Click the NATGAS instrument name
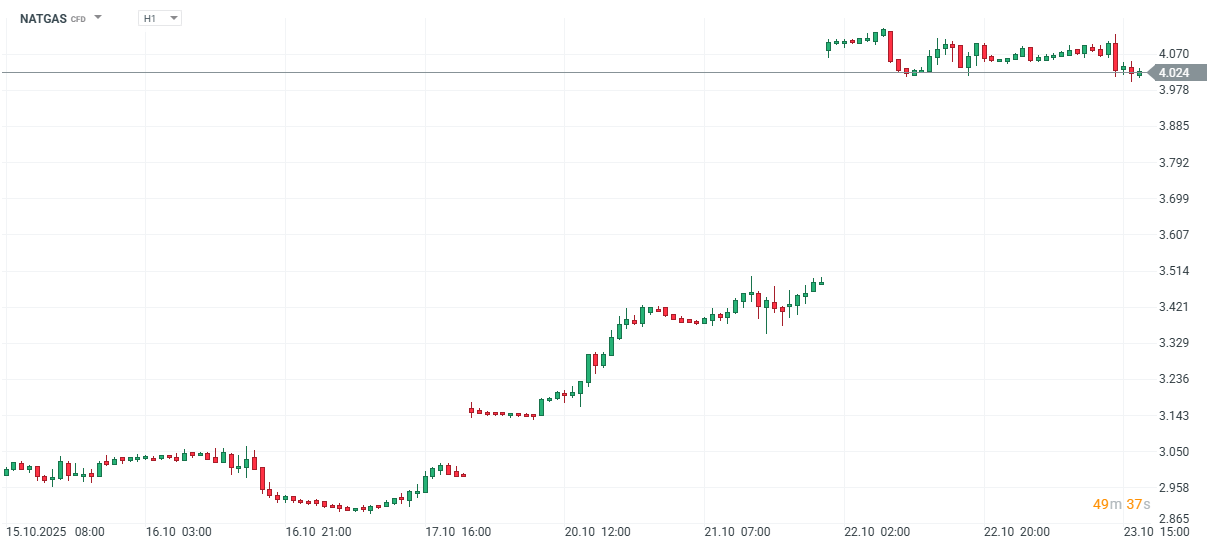This screenshot has height=549, width=1219. click(x=43, y=18)
